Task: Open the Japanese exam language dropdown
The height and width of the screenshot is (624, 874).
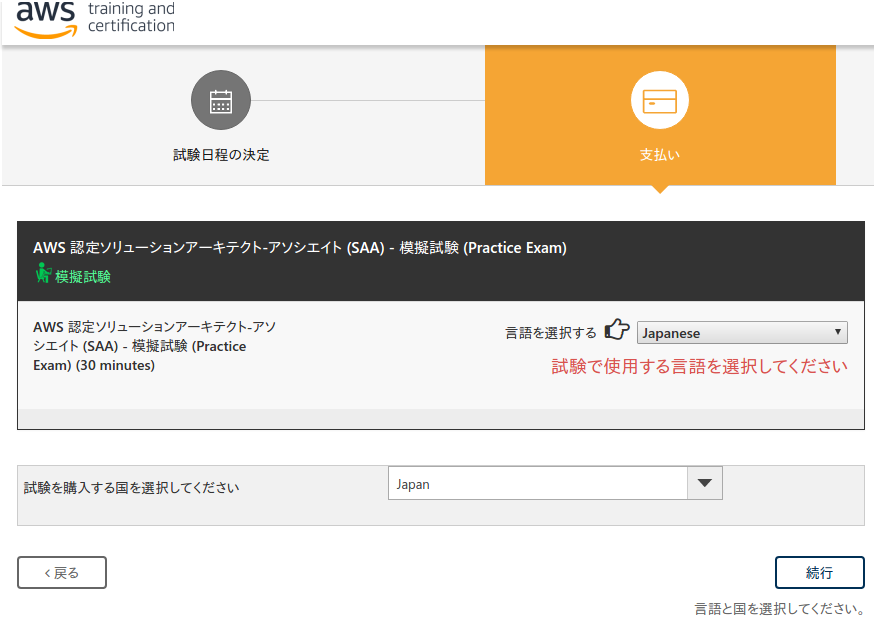Action: 742,333
